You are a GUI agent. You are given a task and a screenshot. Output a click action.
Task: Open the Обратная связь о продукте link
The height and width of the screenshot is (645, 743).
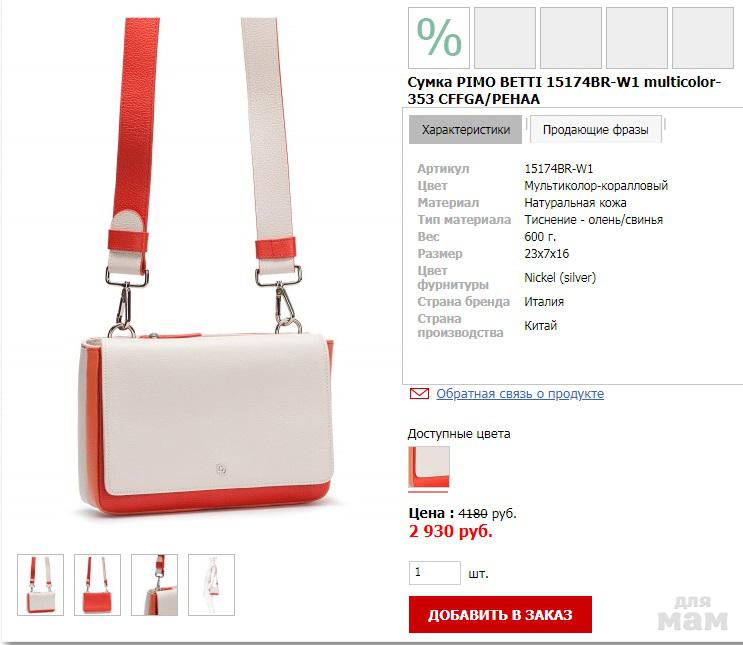coord(520,393)
